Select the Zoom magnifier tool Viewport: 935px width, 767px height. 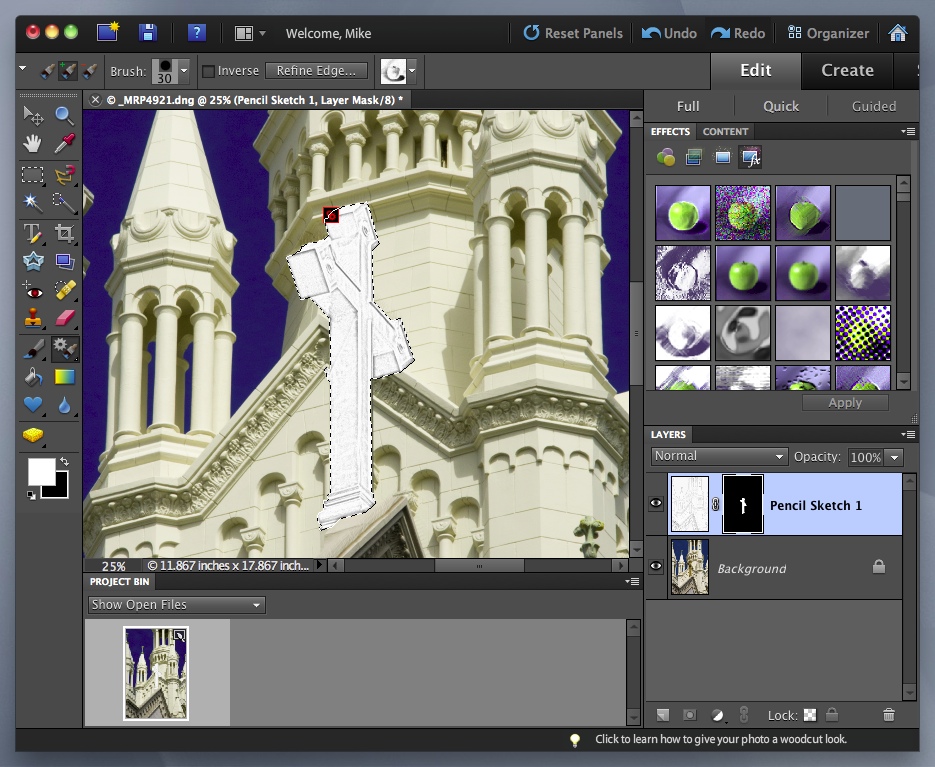point(65,116)
